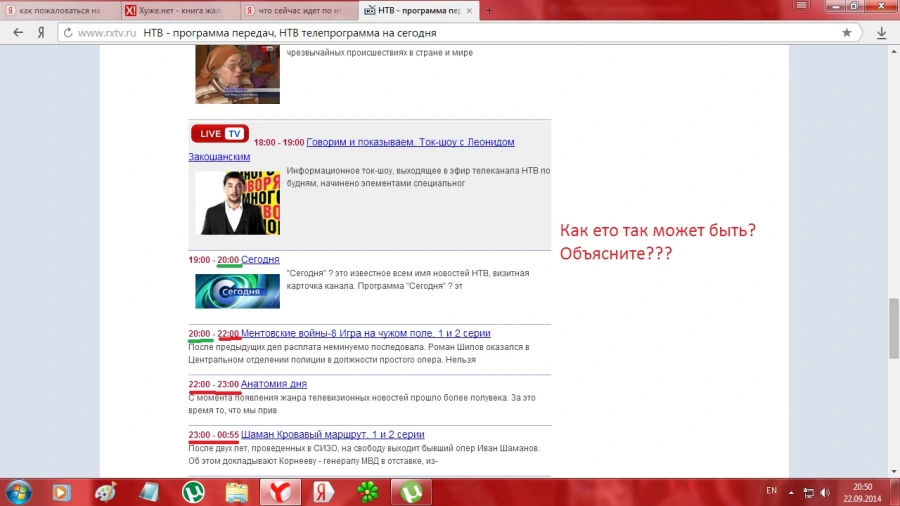The width and height of the screenshot is (900, 506).
Task: Open the Windows Start button
Action: click(x=18, y=492)
